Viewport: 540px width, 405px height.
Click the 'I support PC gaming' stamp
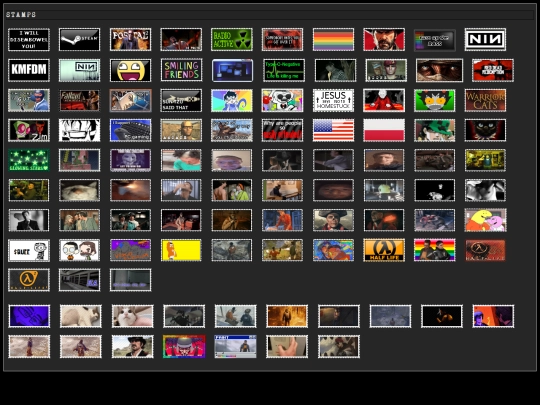[x=131, y=130]
